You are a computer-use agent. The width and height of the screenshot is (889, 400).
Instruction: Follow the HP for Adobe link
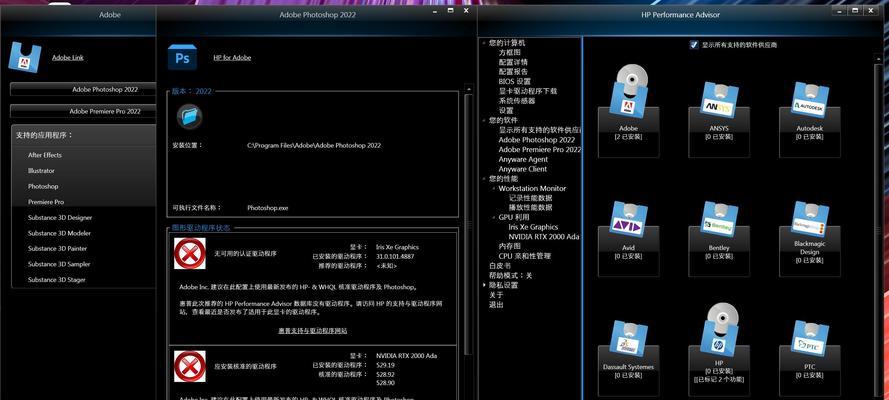pyautogui.click(x=232, y=58)
